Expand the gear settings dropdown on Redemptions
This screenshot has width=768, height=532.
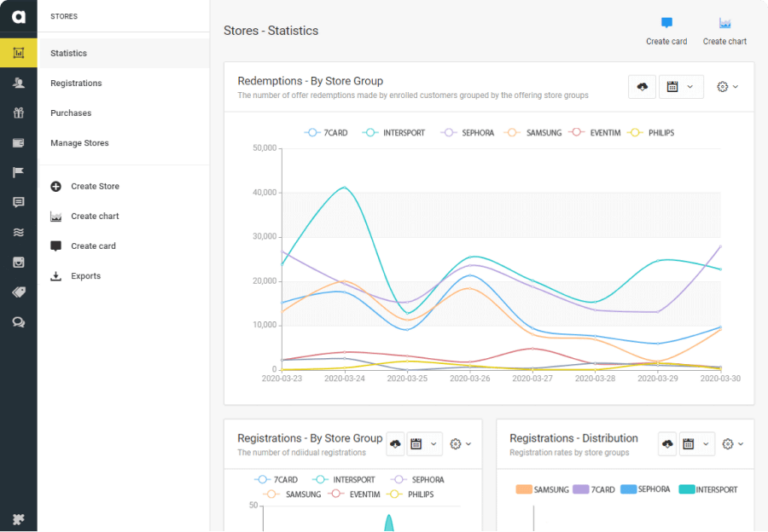pos(727,87)
